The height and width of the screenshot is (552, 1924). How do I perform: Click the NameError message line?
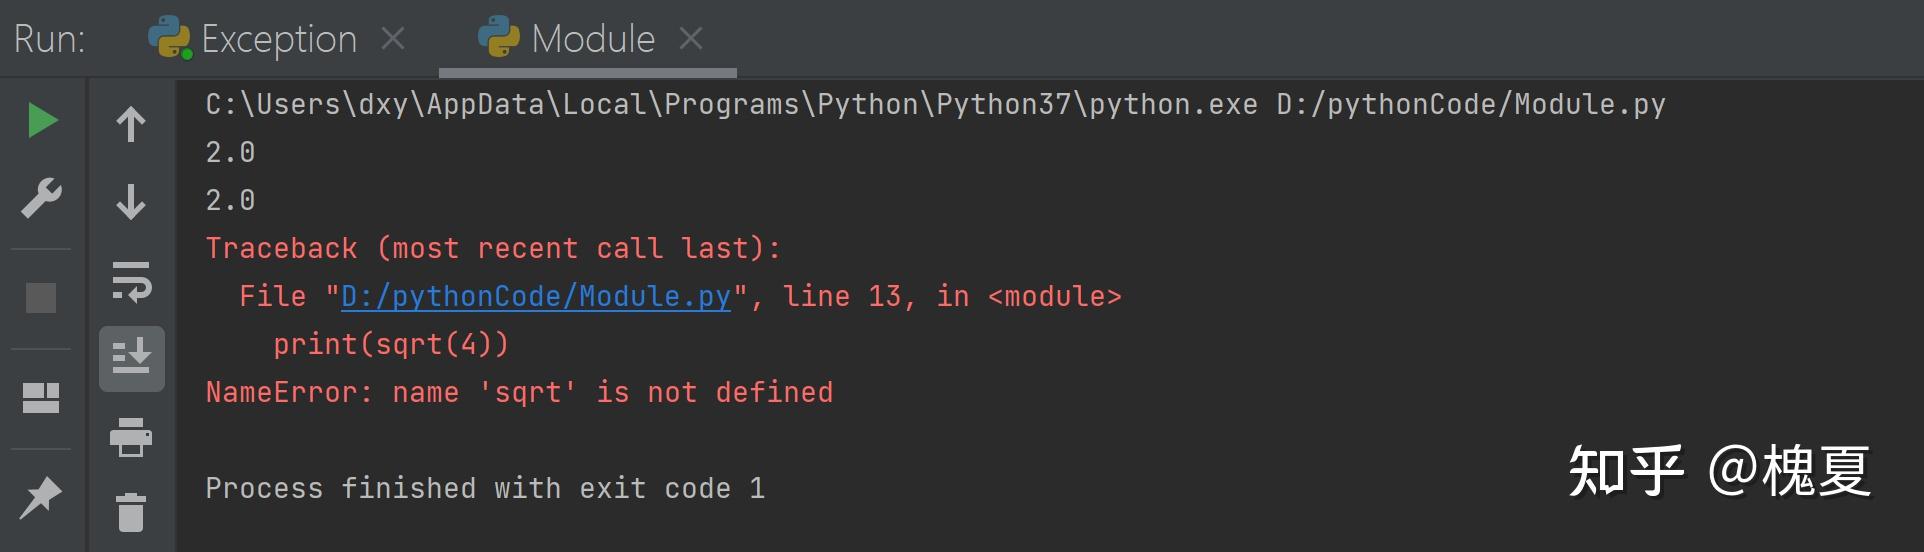pyautogui.click(x=519, y=392)
